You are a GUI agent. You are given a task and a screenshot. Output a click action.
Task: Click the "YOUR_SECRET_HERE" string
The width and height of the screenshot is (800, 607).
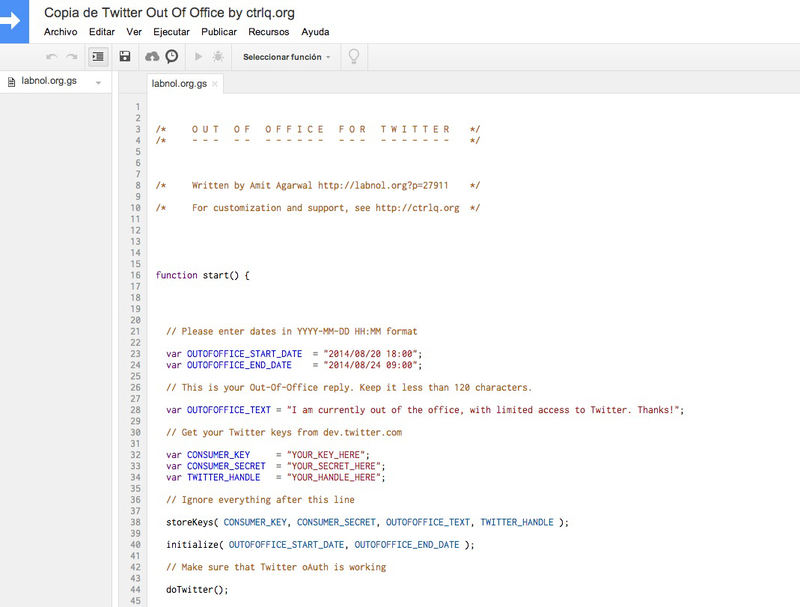[x=334, y=466]
